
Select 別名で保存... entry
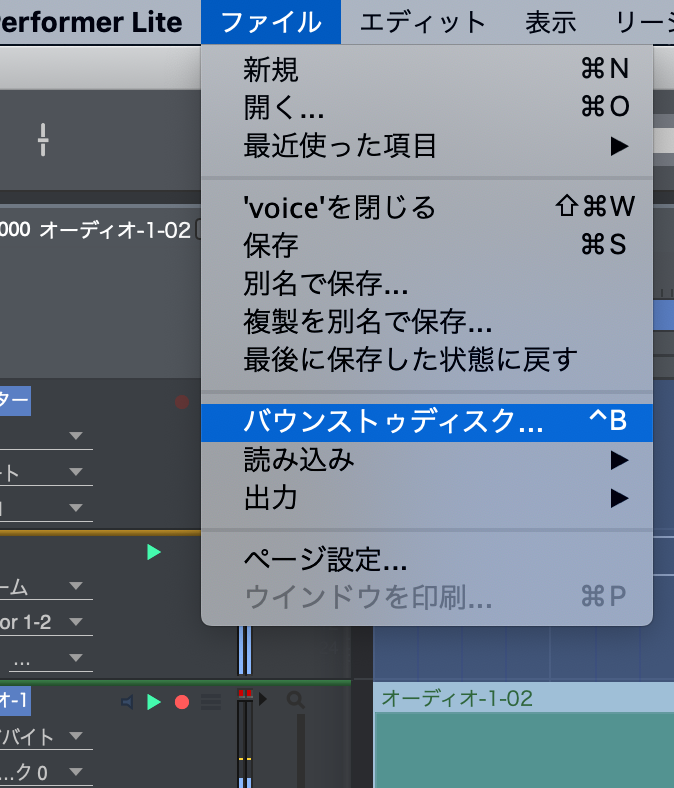coord(427,283)
